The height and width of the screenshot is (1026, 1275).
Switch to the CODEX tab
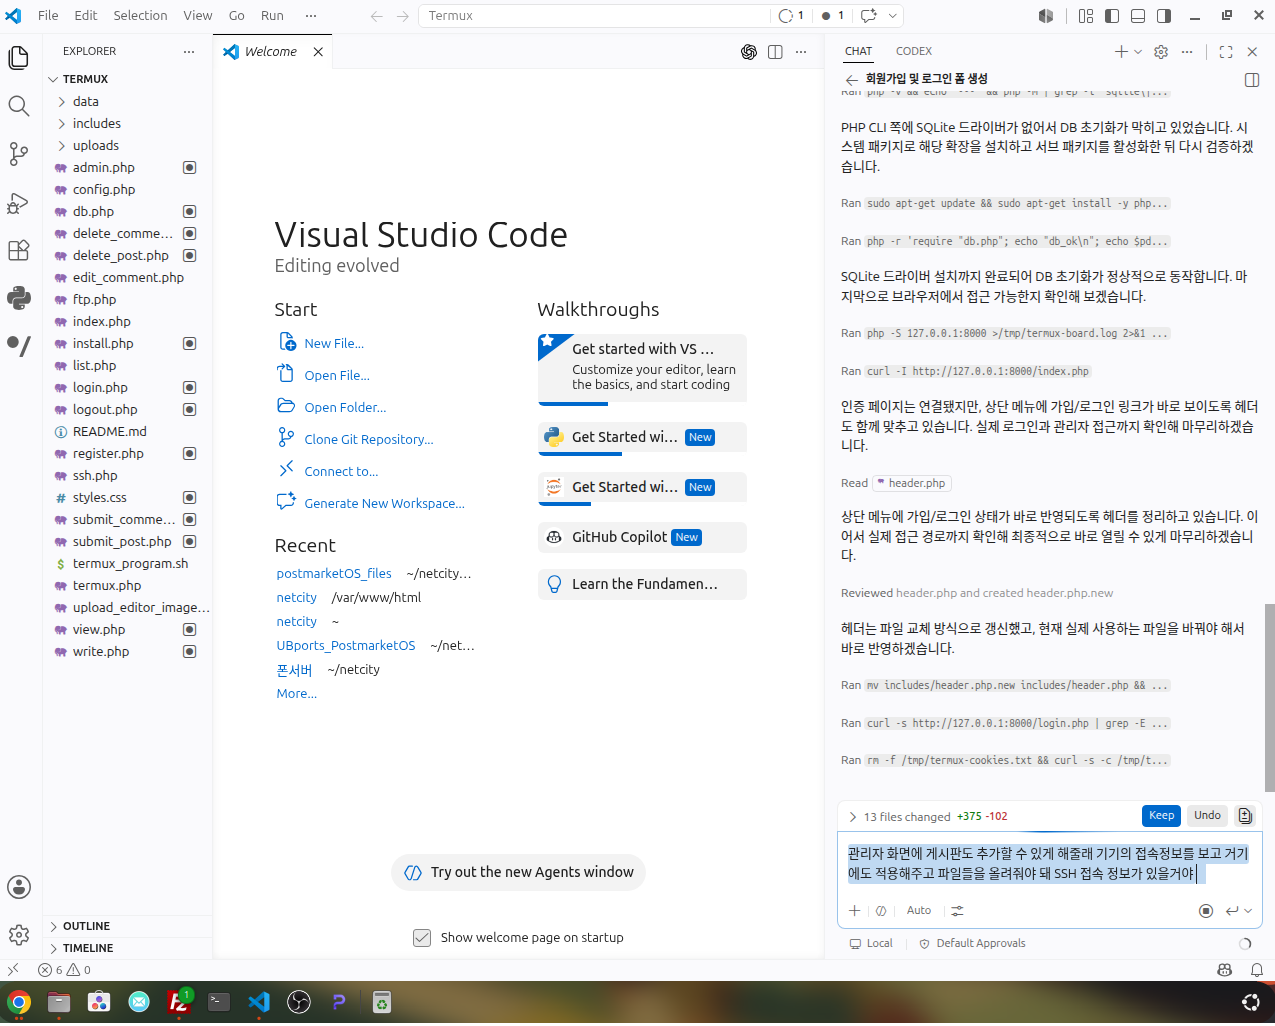click(x=914, y=52)
